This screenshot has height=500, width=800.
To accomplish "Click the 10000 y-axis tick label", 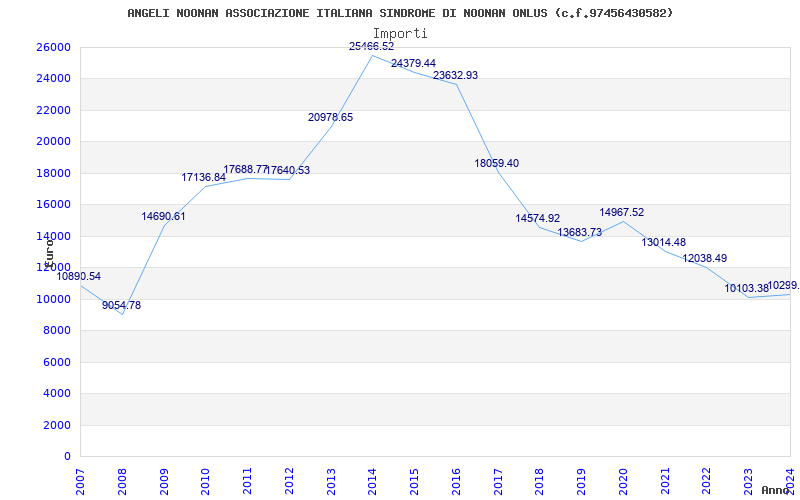I will click(53, 299).
